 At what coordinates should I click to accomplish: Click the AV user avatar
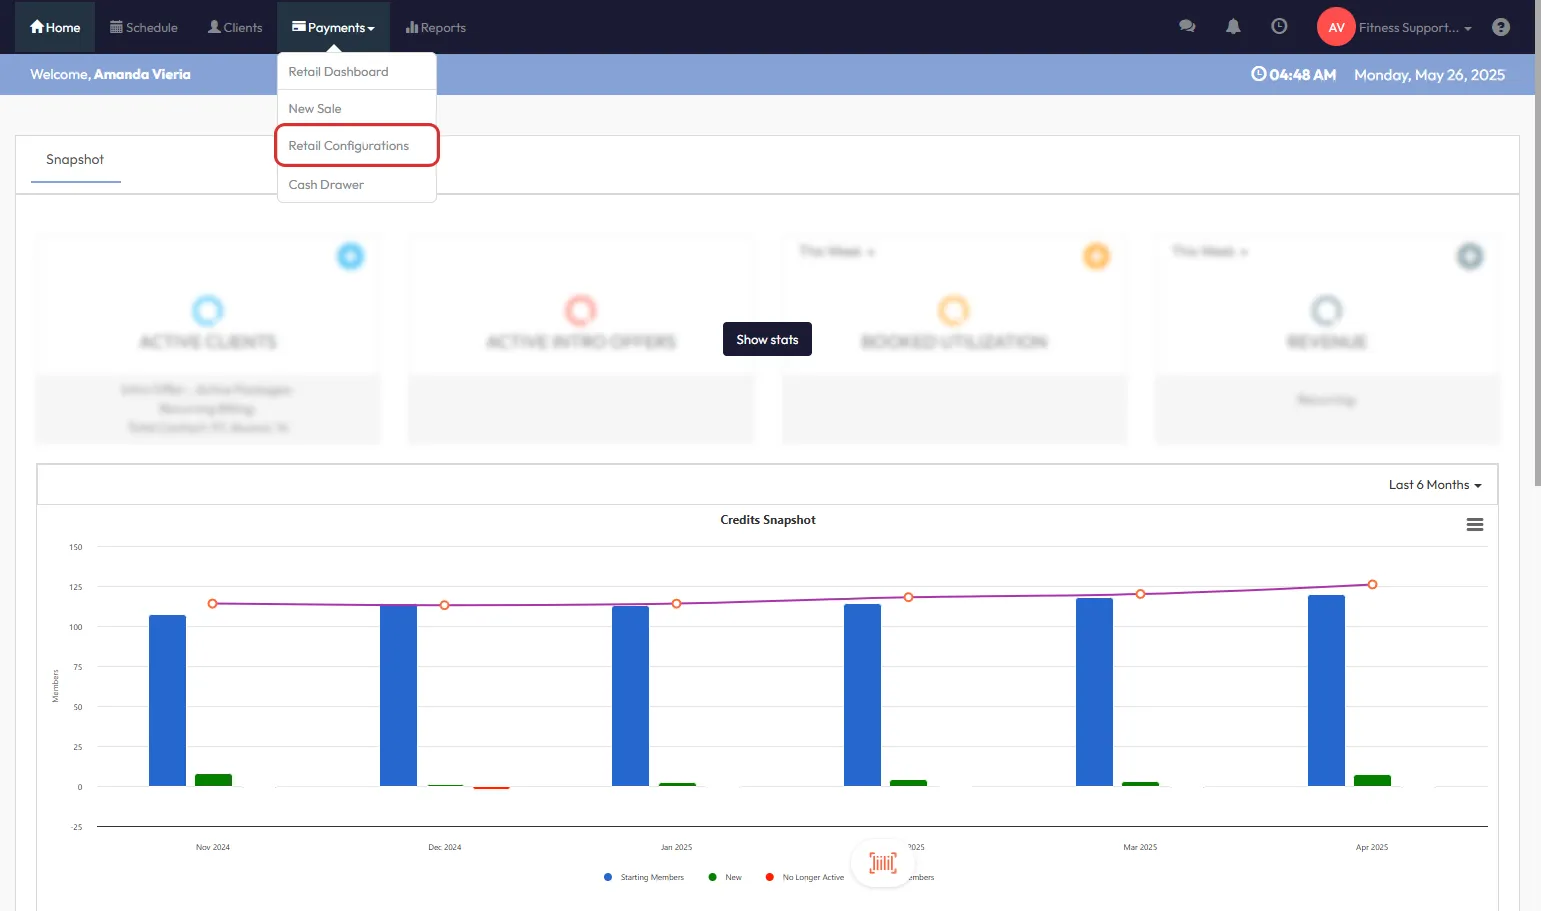pos(1335,27)
